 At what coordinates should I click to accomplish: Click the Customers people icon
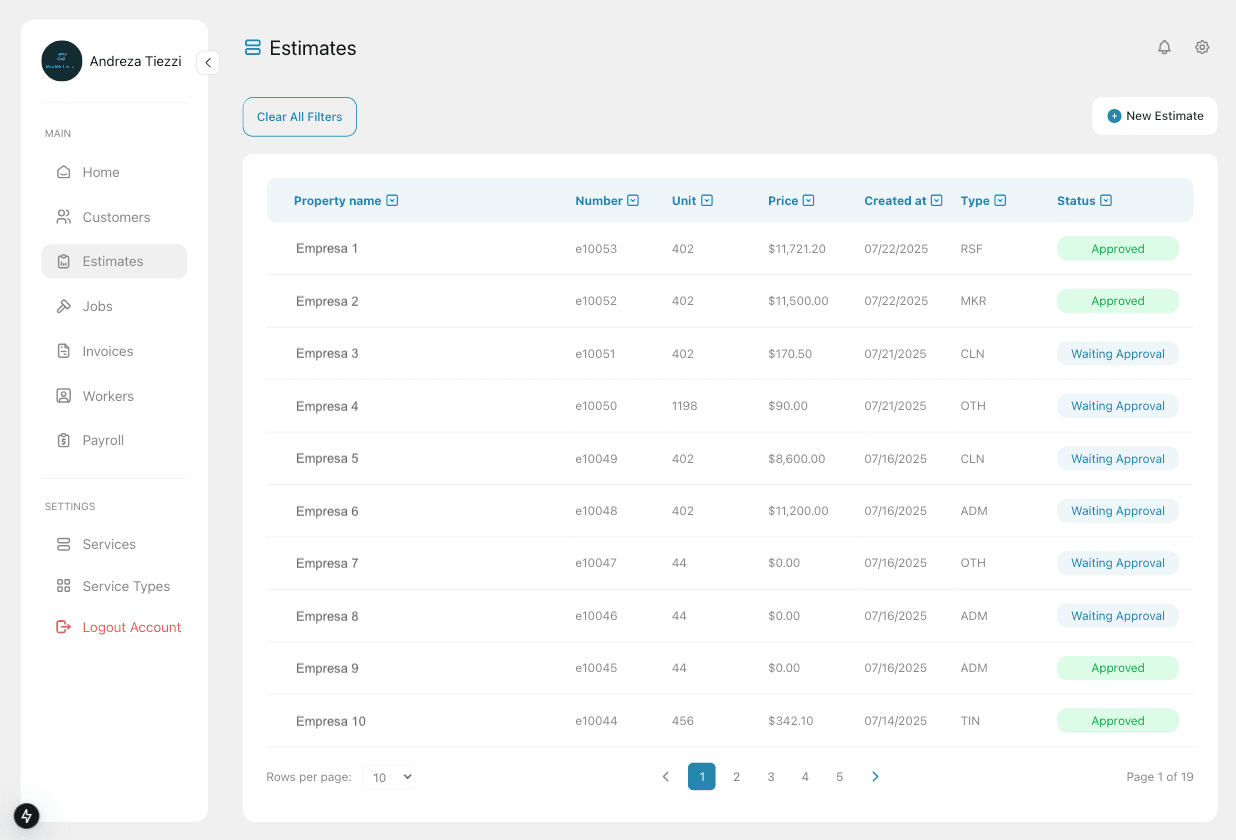(64, 217)
